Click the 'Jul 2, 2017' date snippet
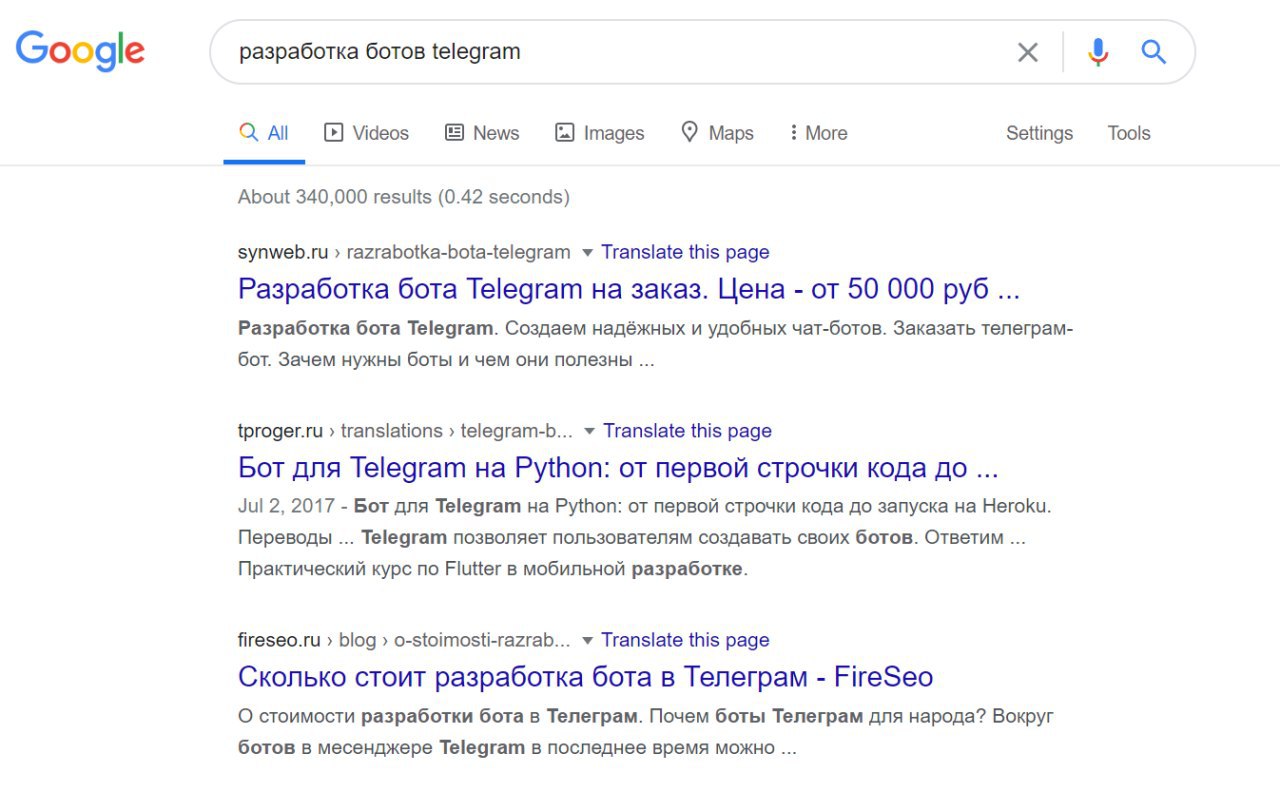 [x=286, y=506]
